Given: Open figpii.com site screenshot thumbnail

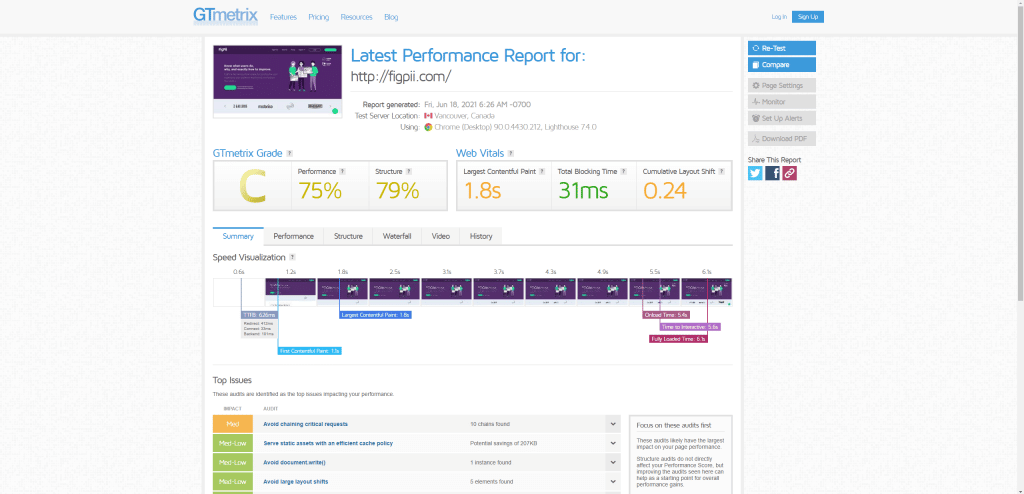Looking at the screenshot, I should (278, 82).
